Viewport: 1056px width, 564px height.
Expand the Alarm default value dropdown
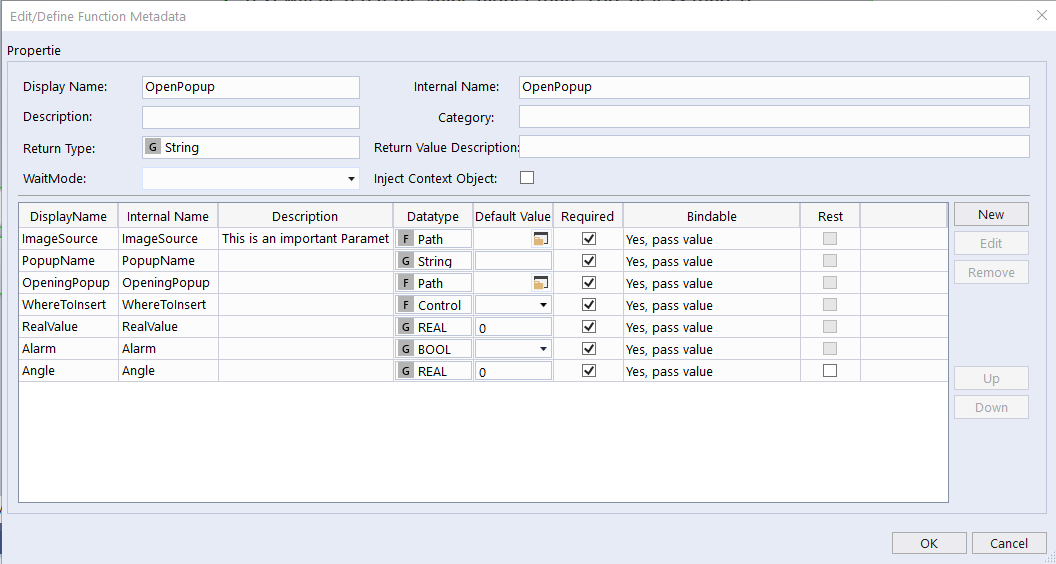coord(543,349)
